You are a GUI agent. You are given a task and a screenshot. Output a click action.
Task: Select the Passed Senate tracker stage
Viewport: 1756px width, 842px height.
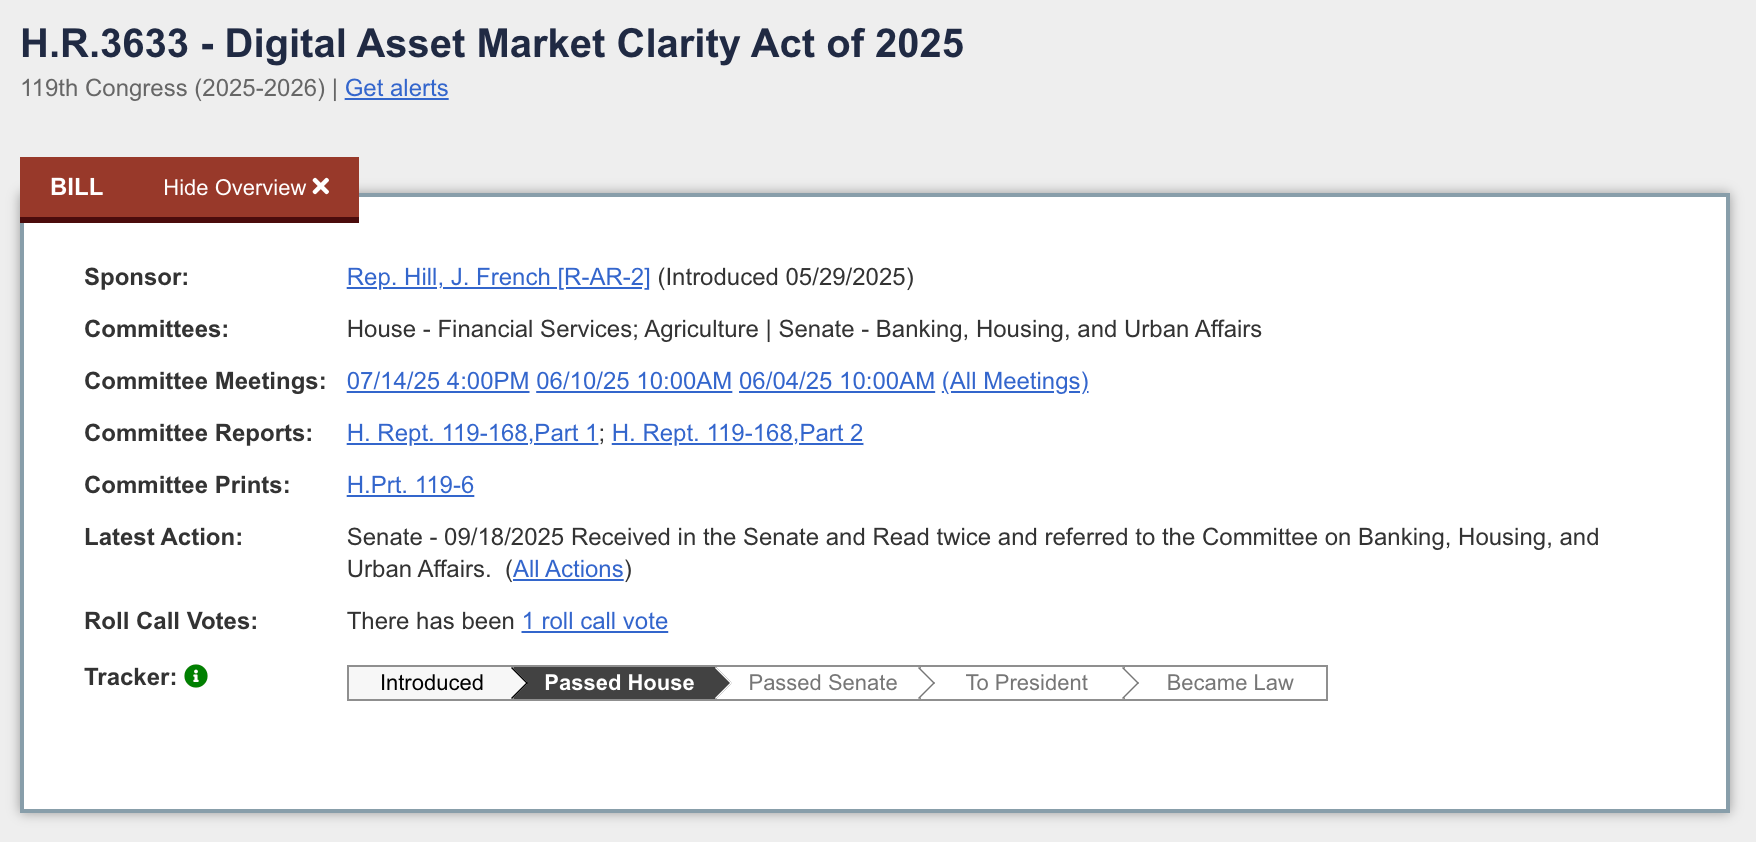click(822, 682)
